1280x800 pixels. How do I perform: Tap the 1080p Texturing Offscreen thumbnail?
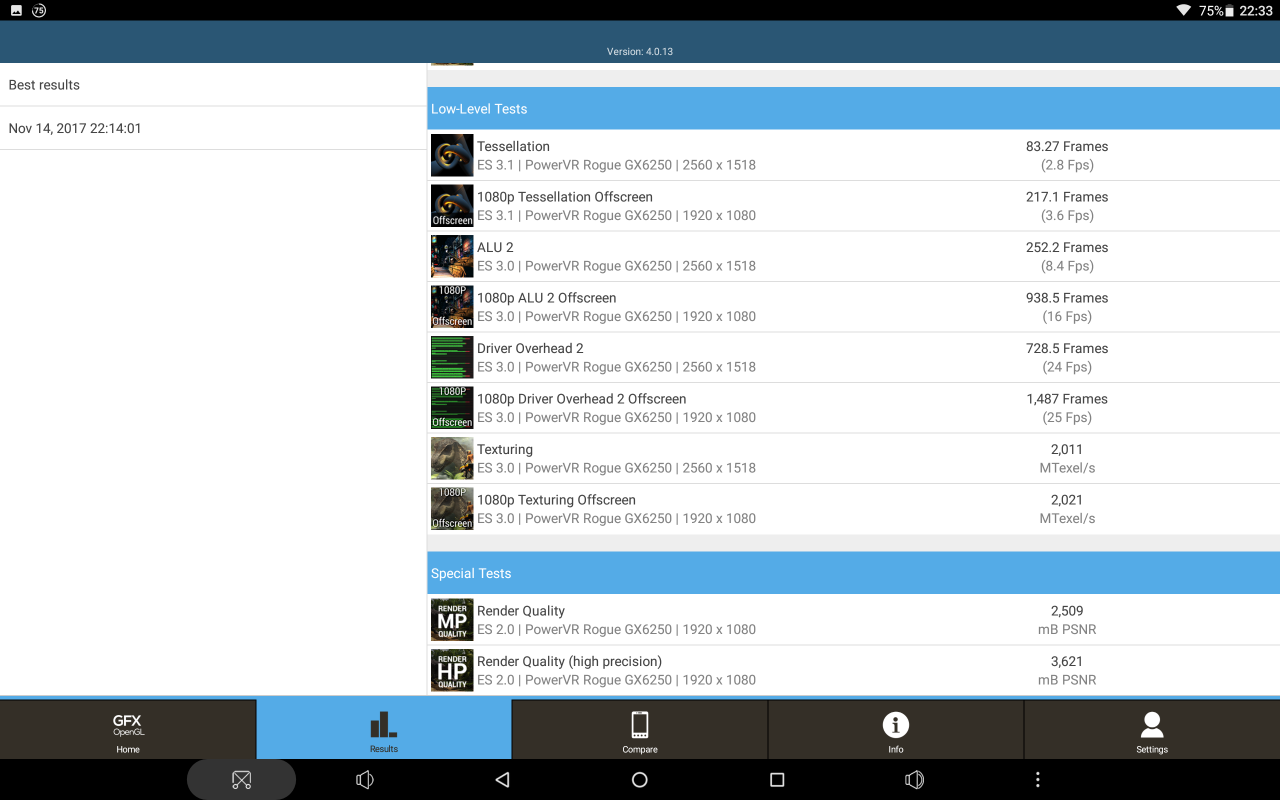tap(452, 509)
